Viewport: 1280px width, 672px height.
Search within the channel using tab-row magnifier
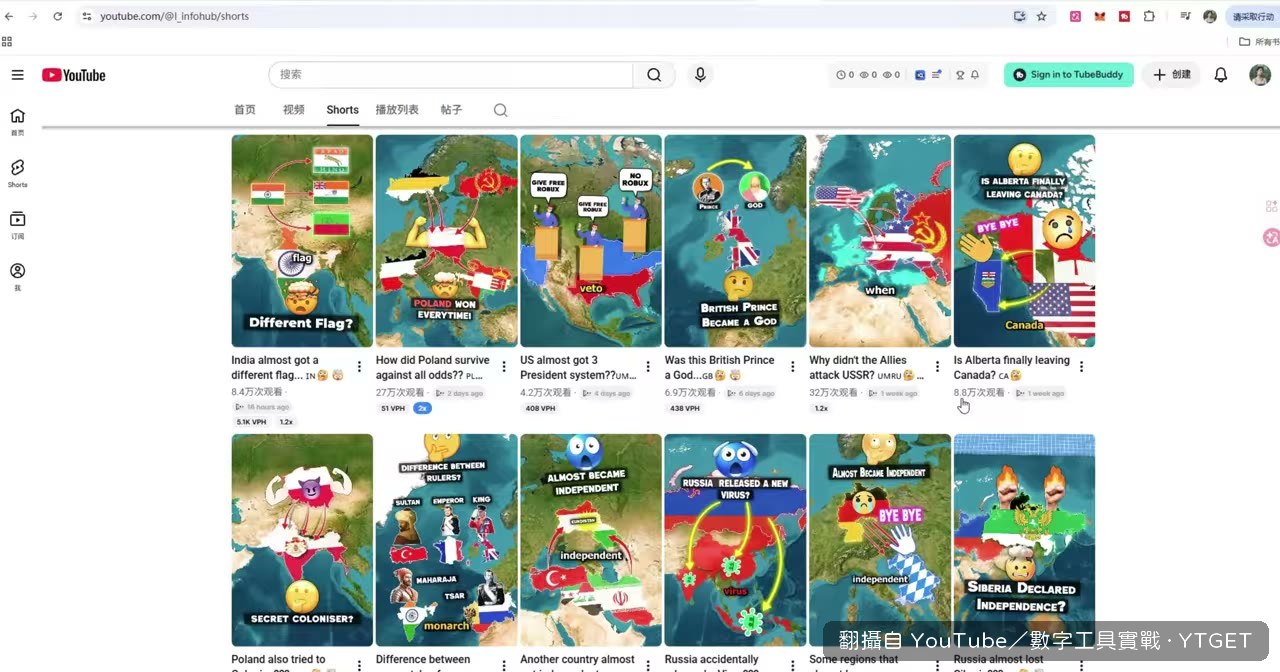[x=500, y=110]
